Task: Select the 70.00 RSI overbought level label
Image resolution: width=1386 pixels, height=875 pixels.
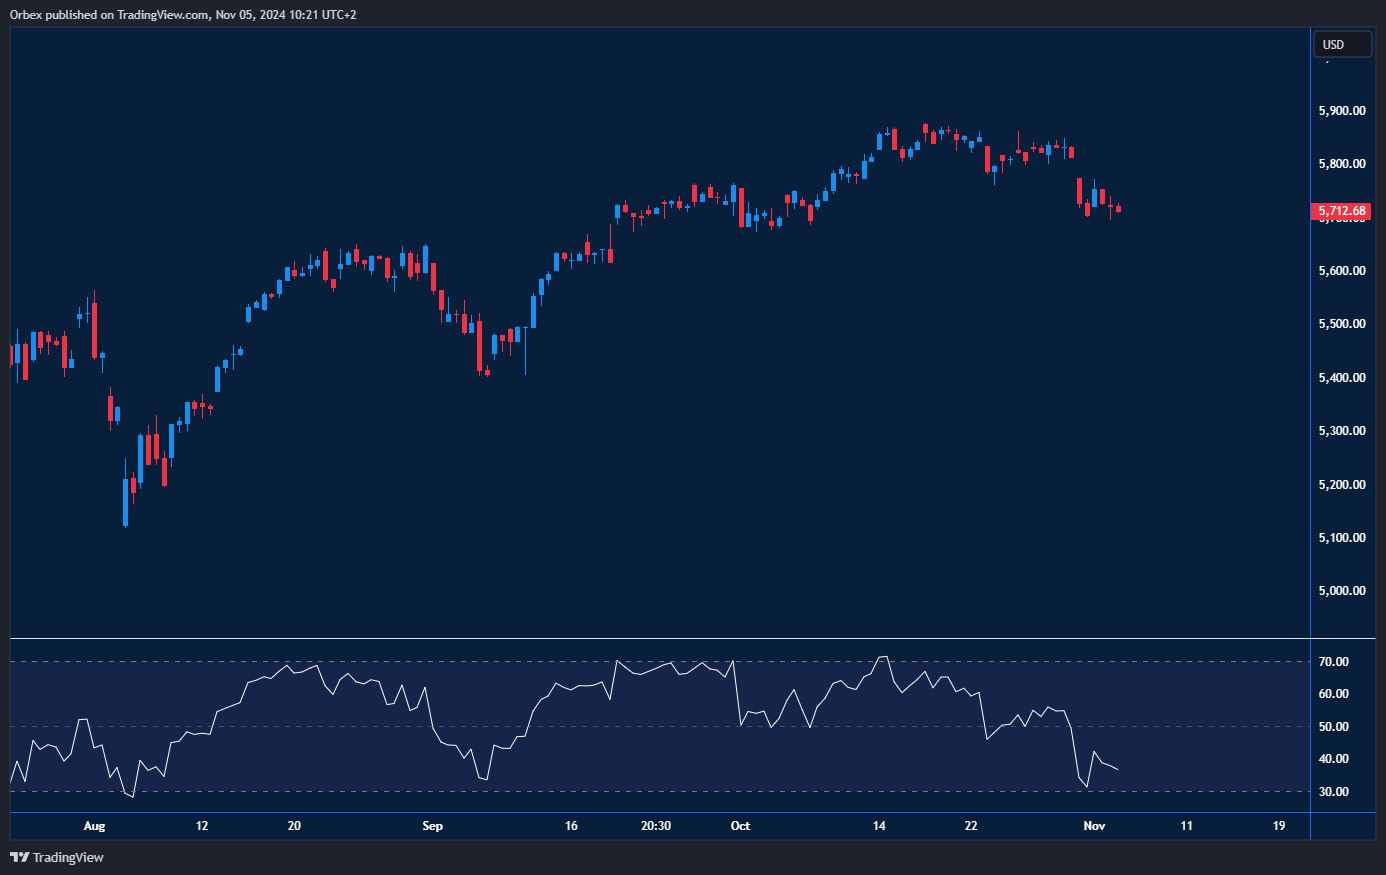Action: (1333, 662)
